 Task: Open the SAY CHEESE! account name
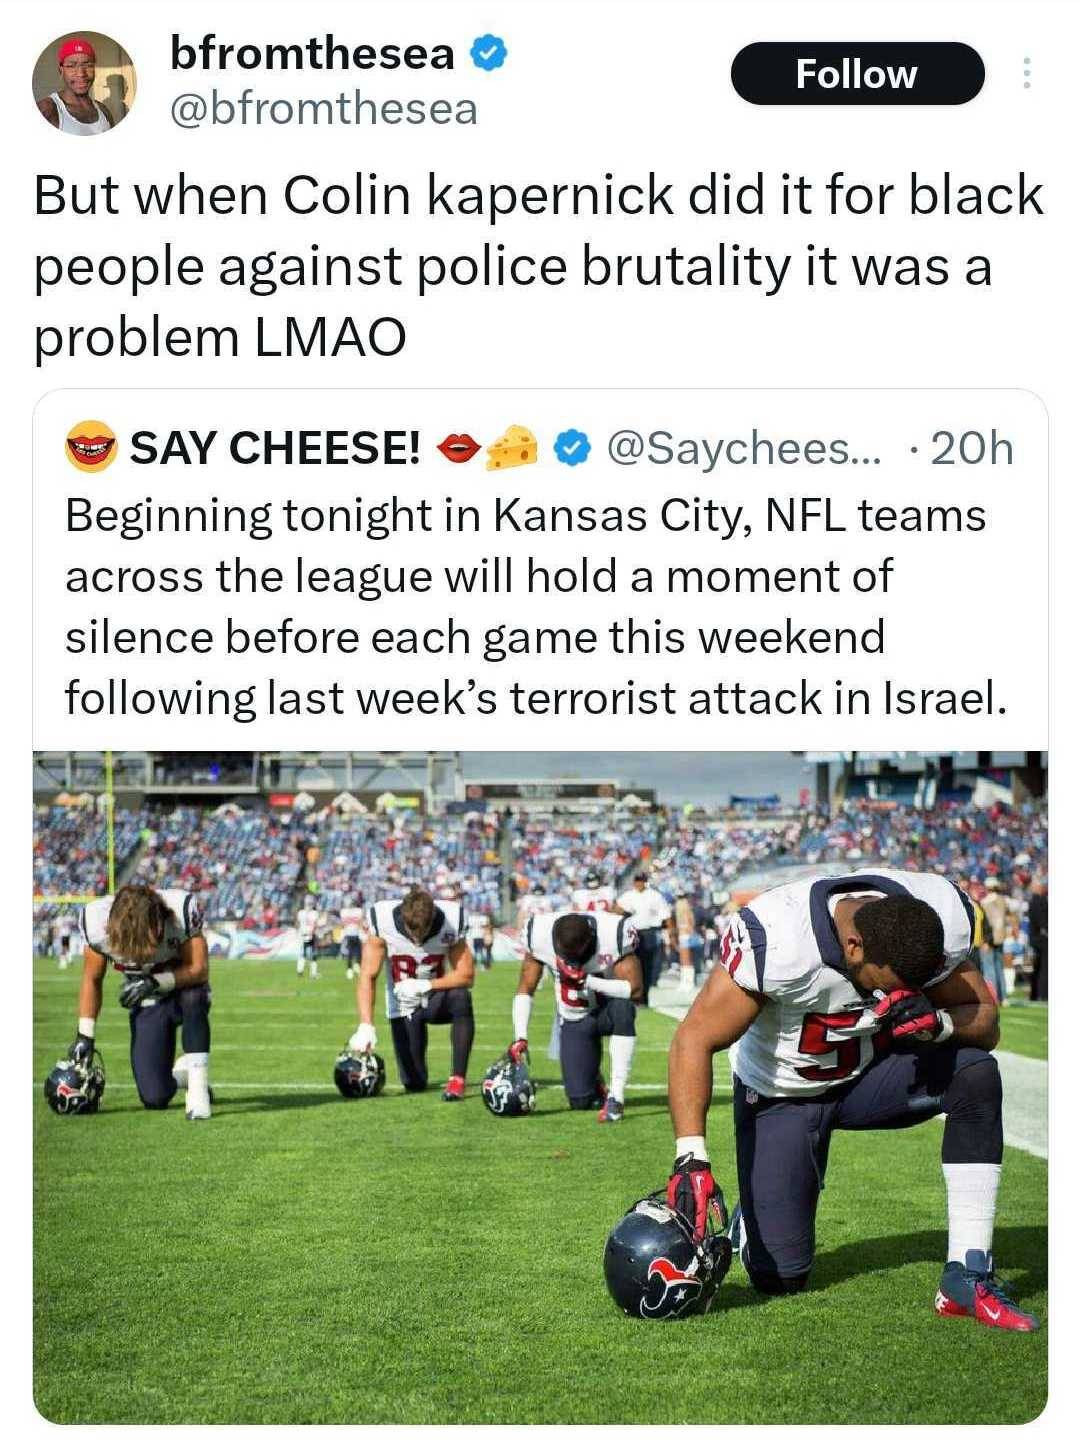275,448
